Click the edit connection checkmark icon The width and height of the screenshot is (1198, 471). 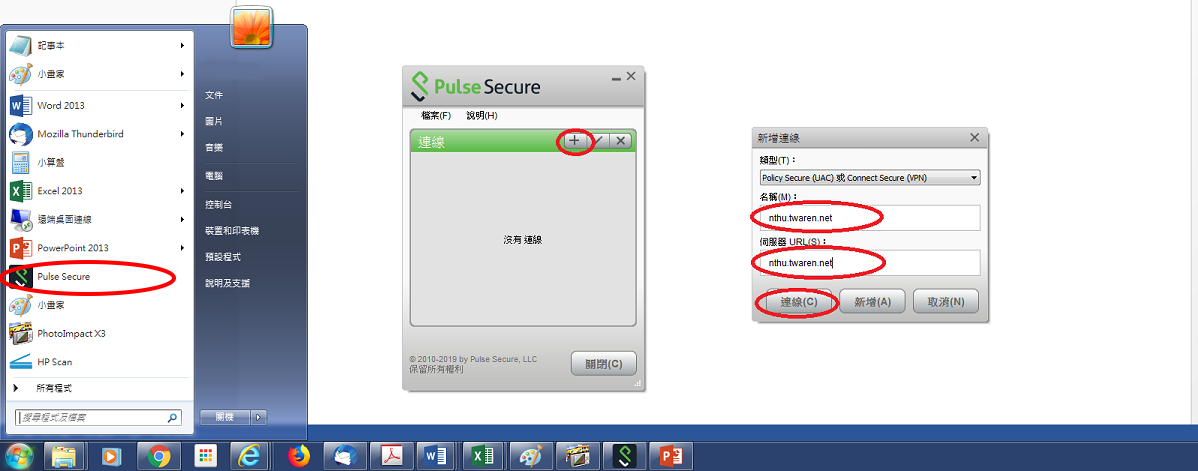coord(599,141)
